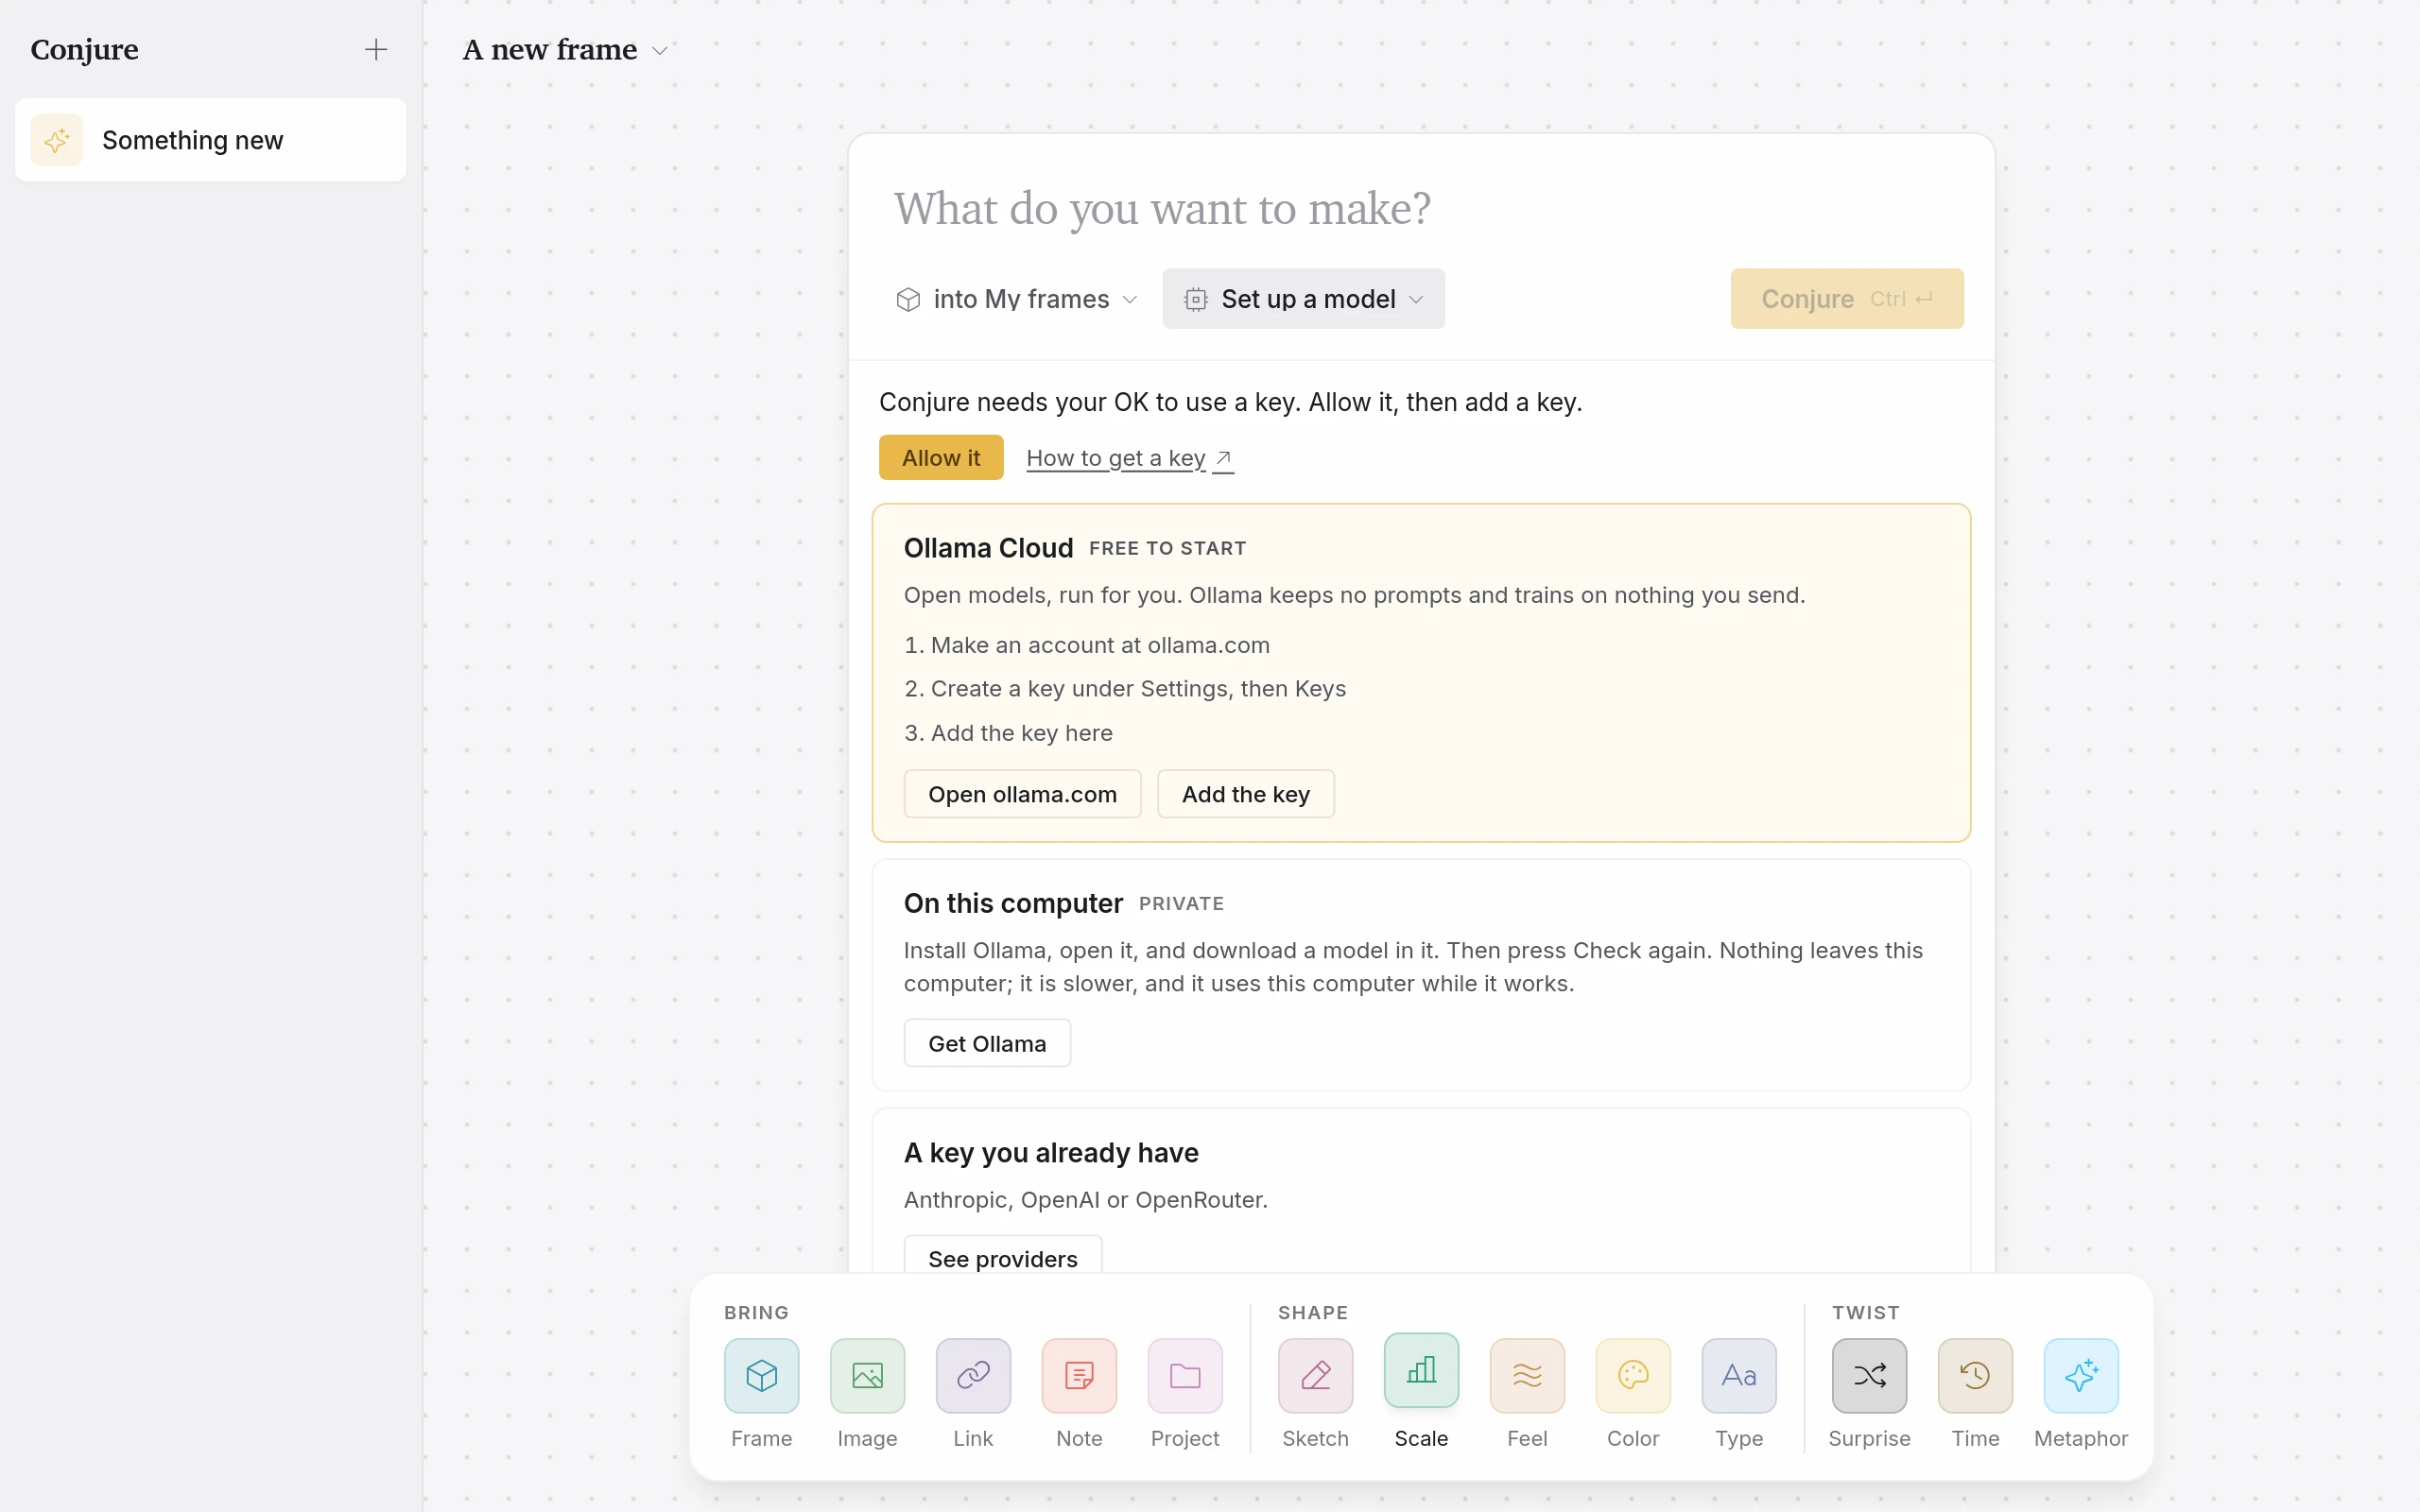Click the Conjure app title in the sidebar
Screen dimensions: 2420x1512
pos(84,49)
